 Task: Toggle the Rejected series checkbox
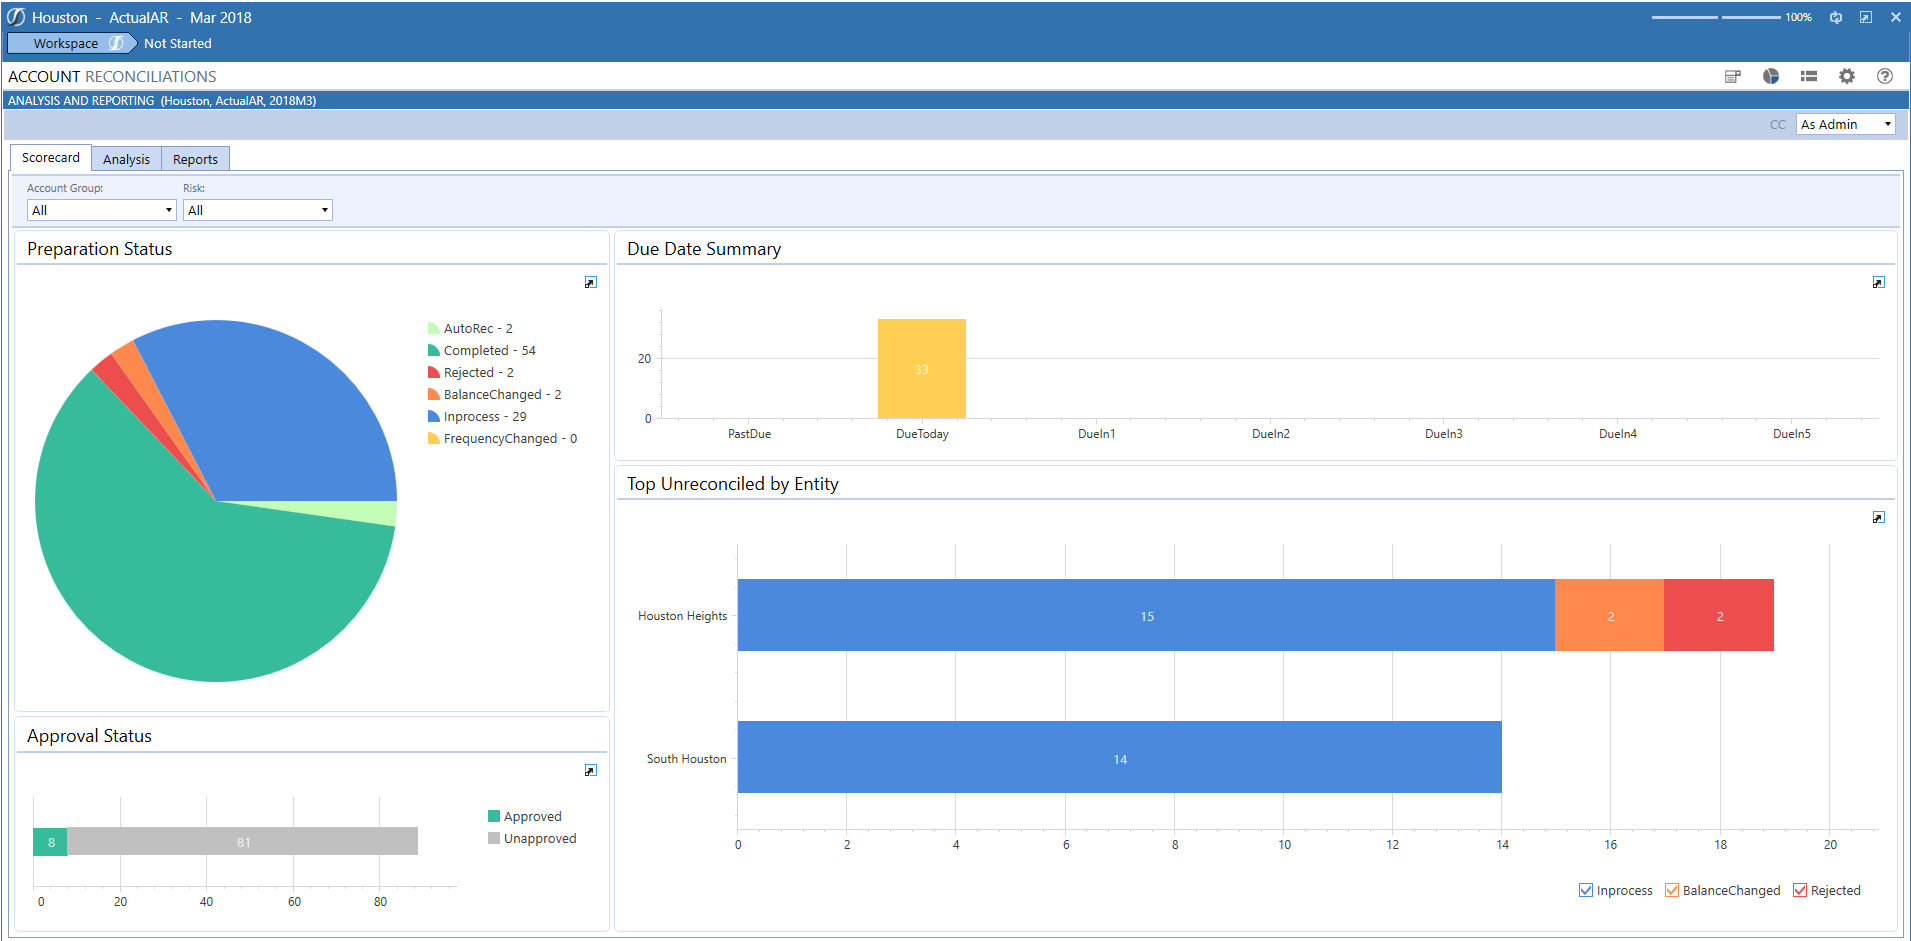(1800, 890)
